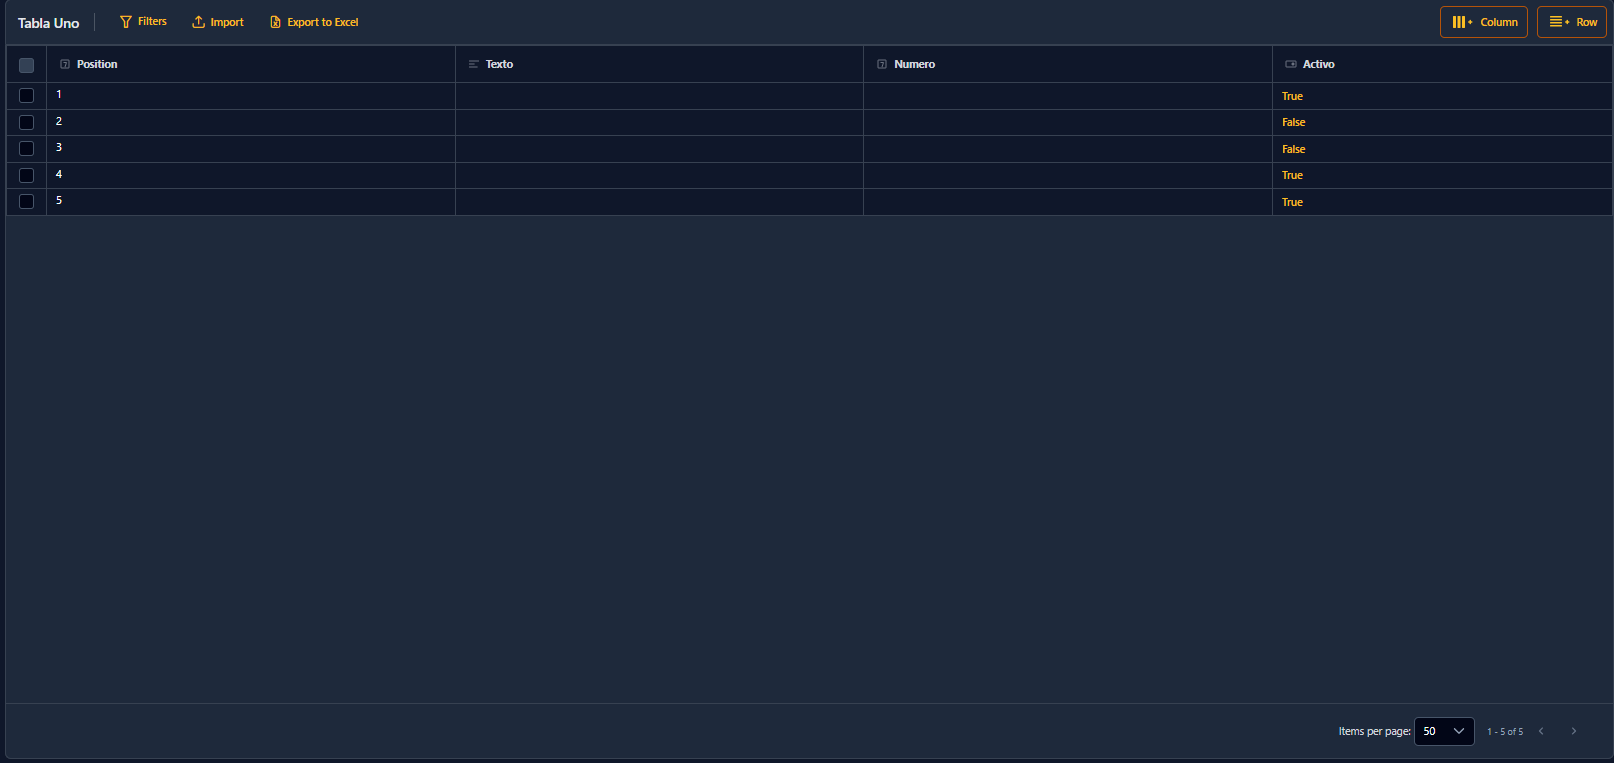Click the False value in row 2
The width and height of the screenshot is (1614, 763).
tap(1293, 122)
